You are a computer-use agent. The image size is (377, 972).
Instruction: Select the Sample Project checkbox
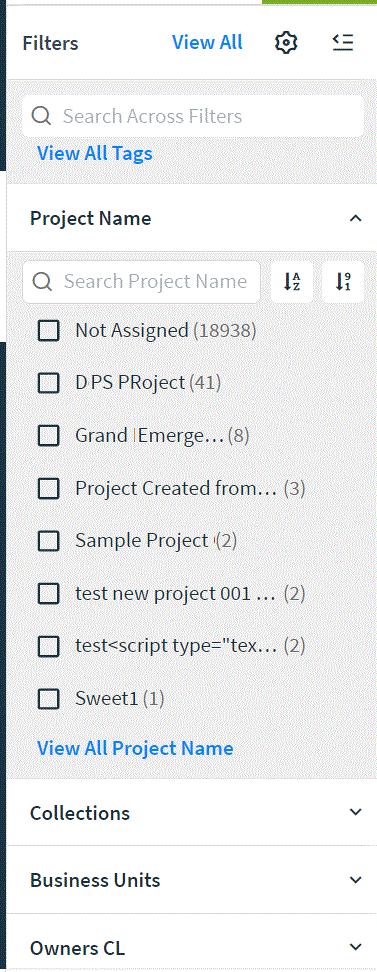(x=48, y=541)
